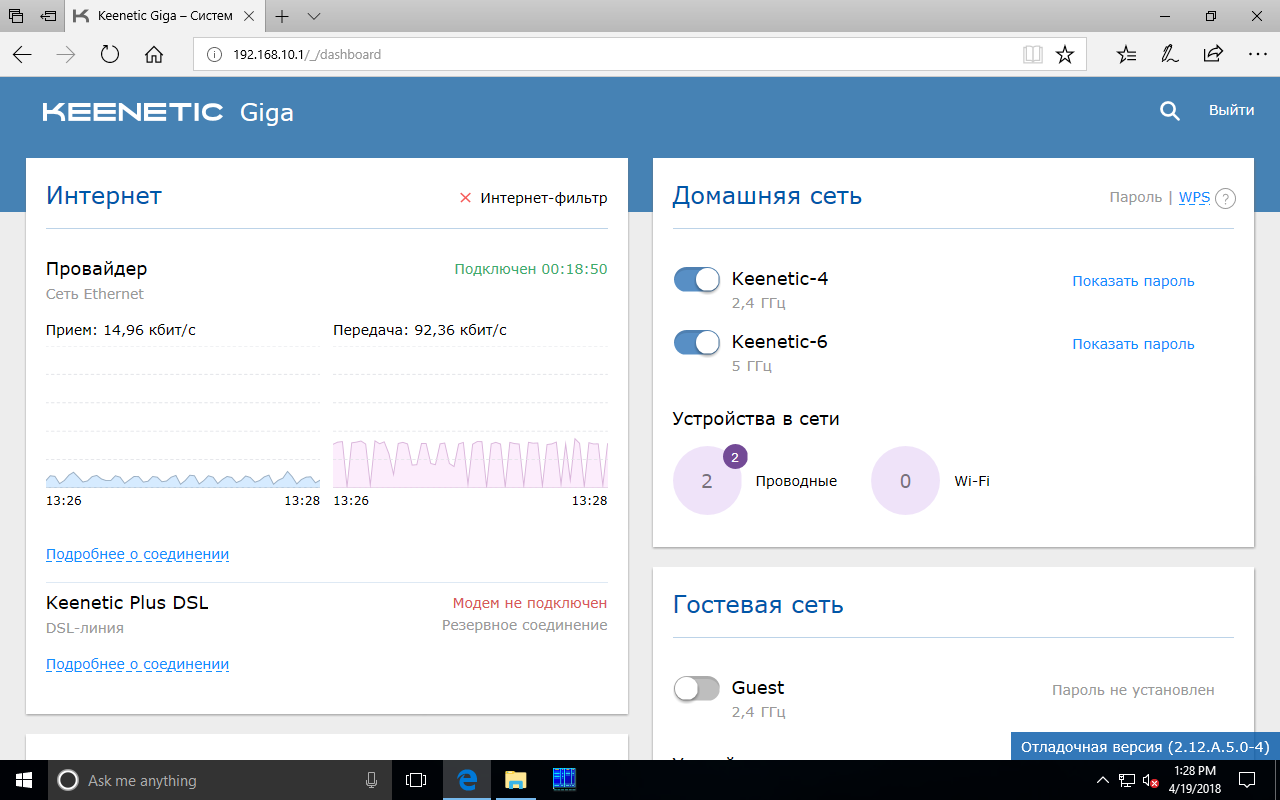This screenshot has width=1280, height=800.
Task: Click the search magnifier in Keenetic header
Action: [x=1170, y=111]
